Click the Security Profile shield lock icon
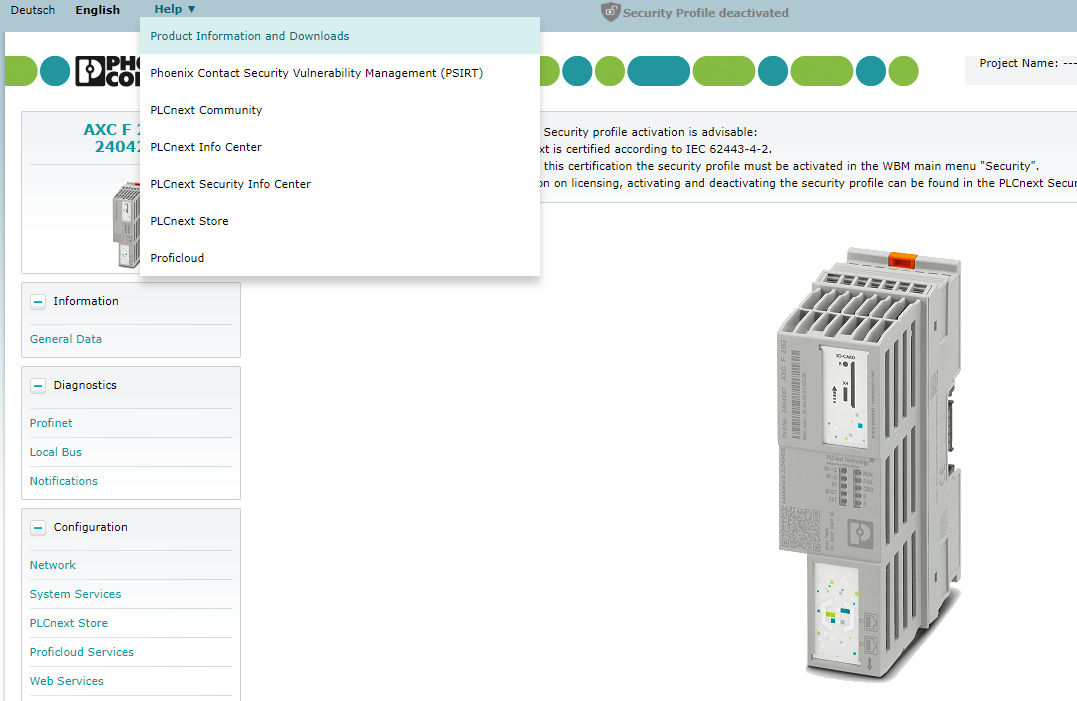 [x=610, y=12]
